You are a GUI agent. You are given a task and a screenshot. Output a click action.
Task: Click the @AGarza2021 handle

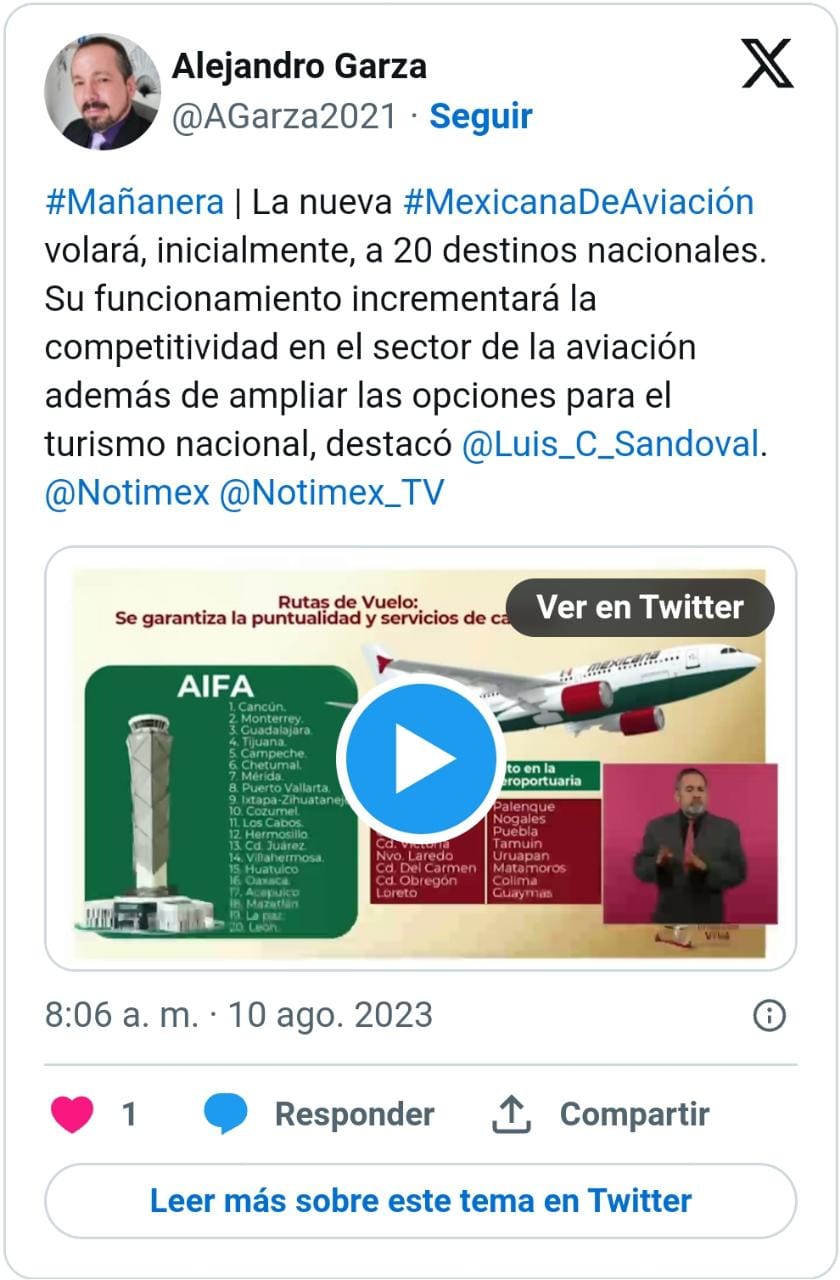tap(285, 117)
